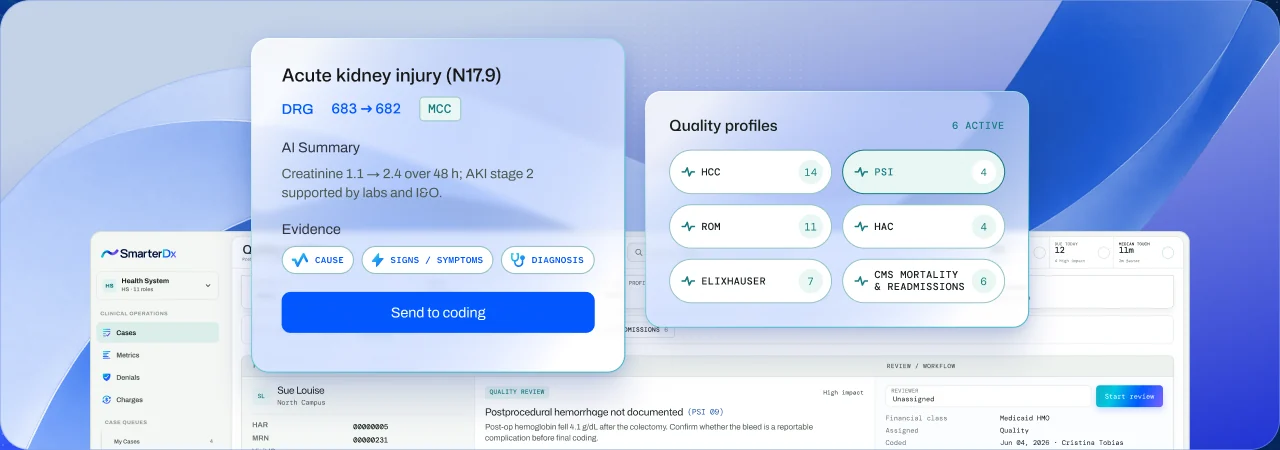
Task: Click the 6 ACTIVE label in Quality profiles
Action: click(x=978, y=126)
